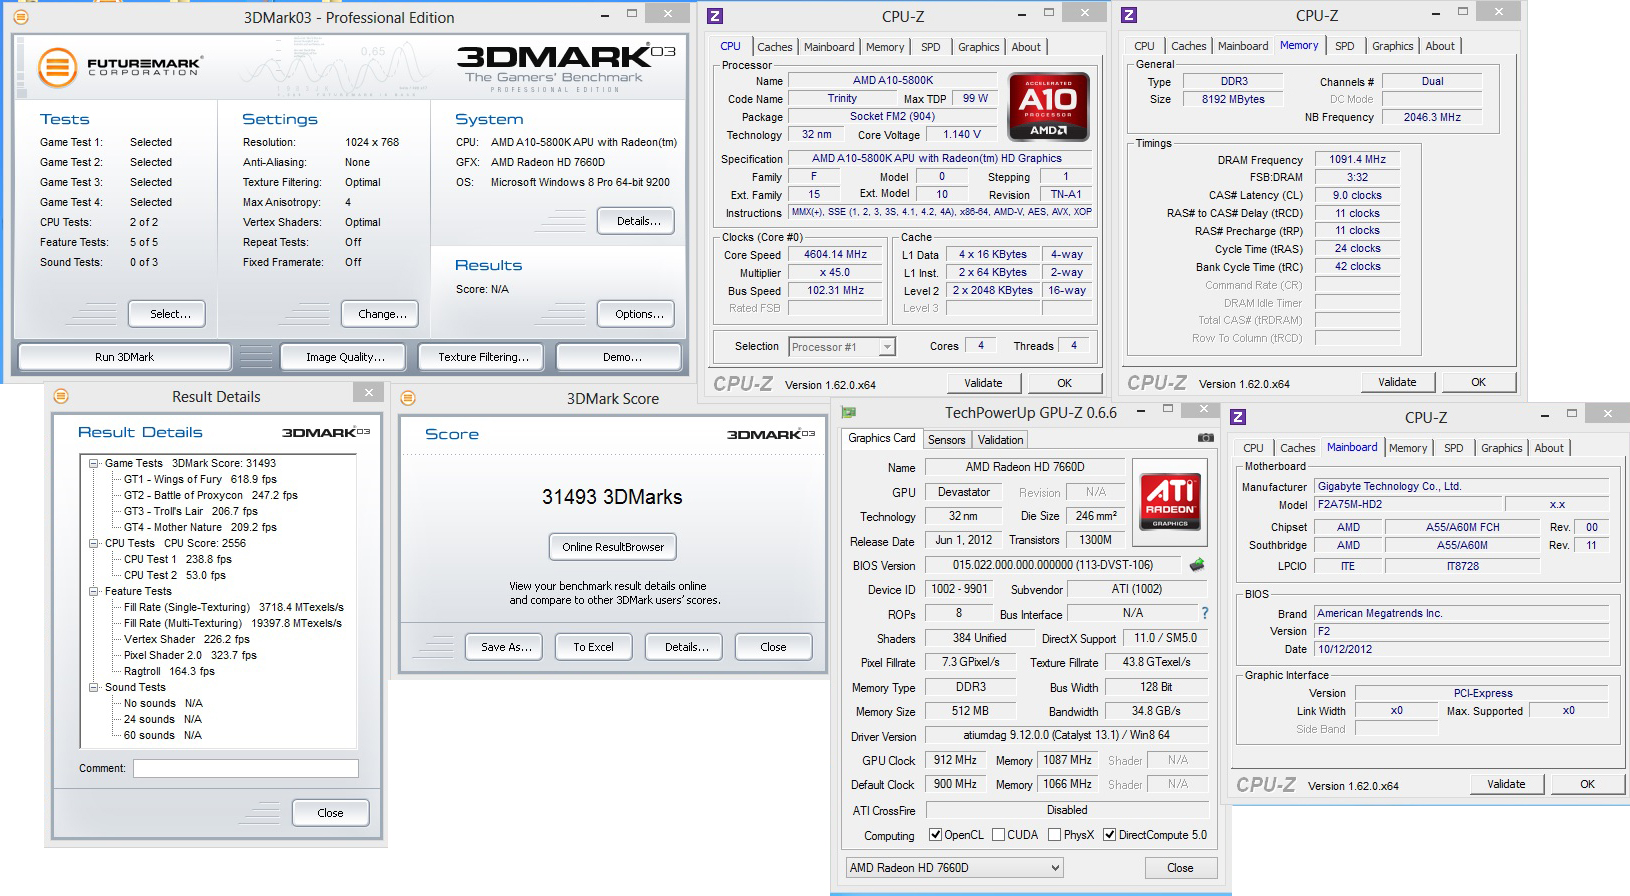This screenshot has width=1630, height=896.
Task: Open the SPD tab in the CPU tab window
Action: pos(930,47)
